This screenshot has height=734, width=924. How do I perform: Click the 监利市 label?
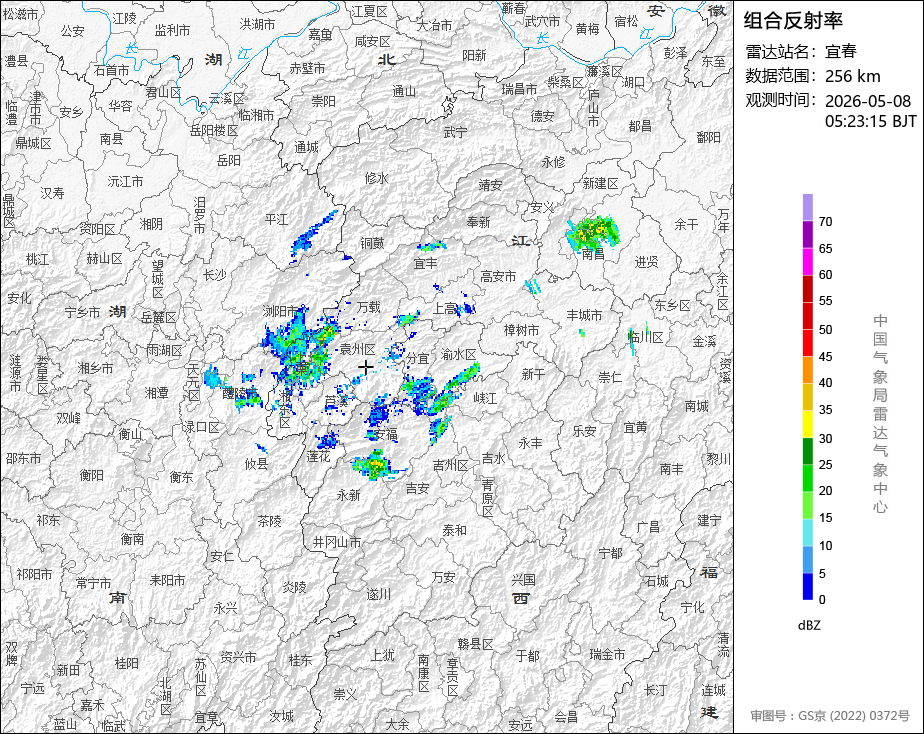click(x=173, y=30)
